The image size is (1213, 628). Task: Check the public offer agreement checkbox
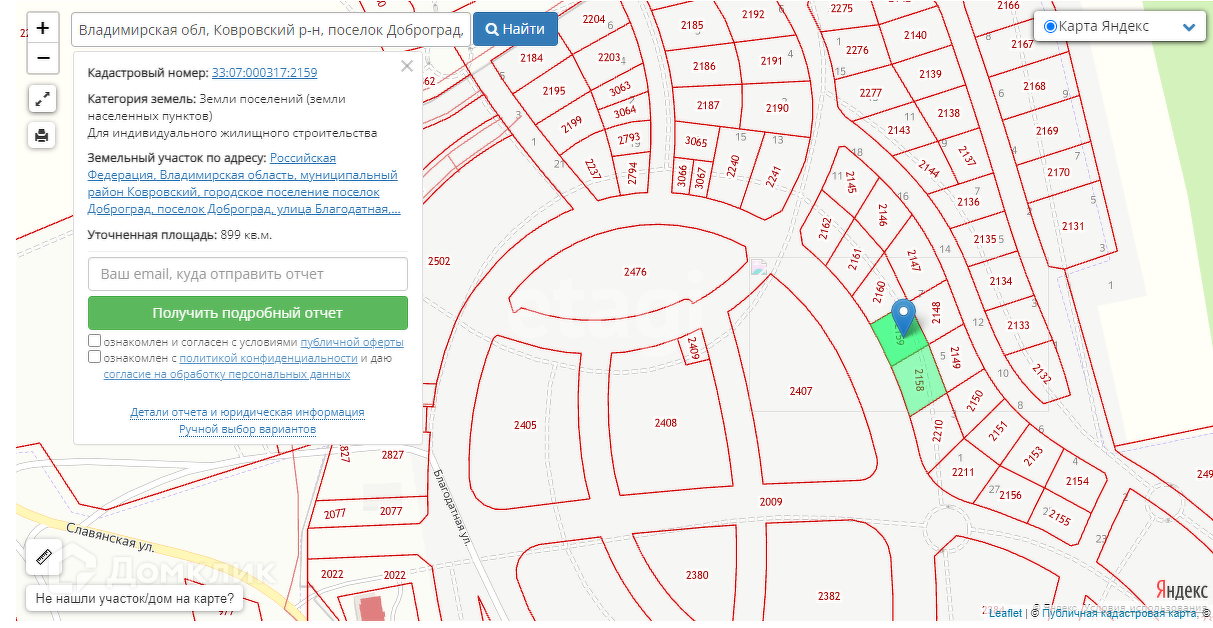(94, 342)
